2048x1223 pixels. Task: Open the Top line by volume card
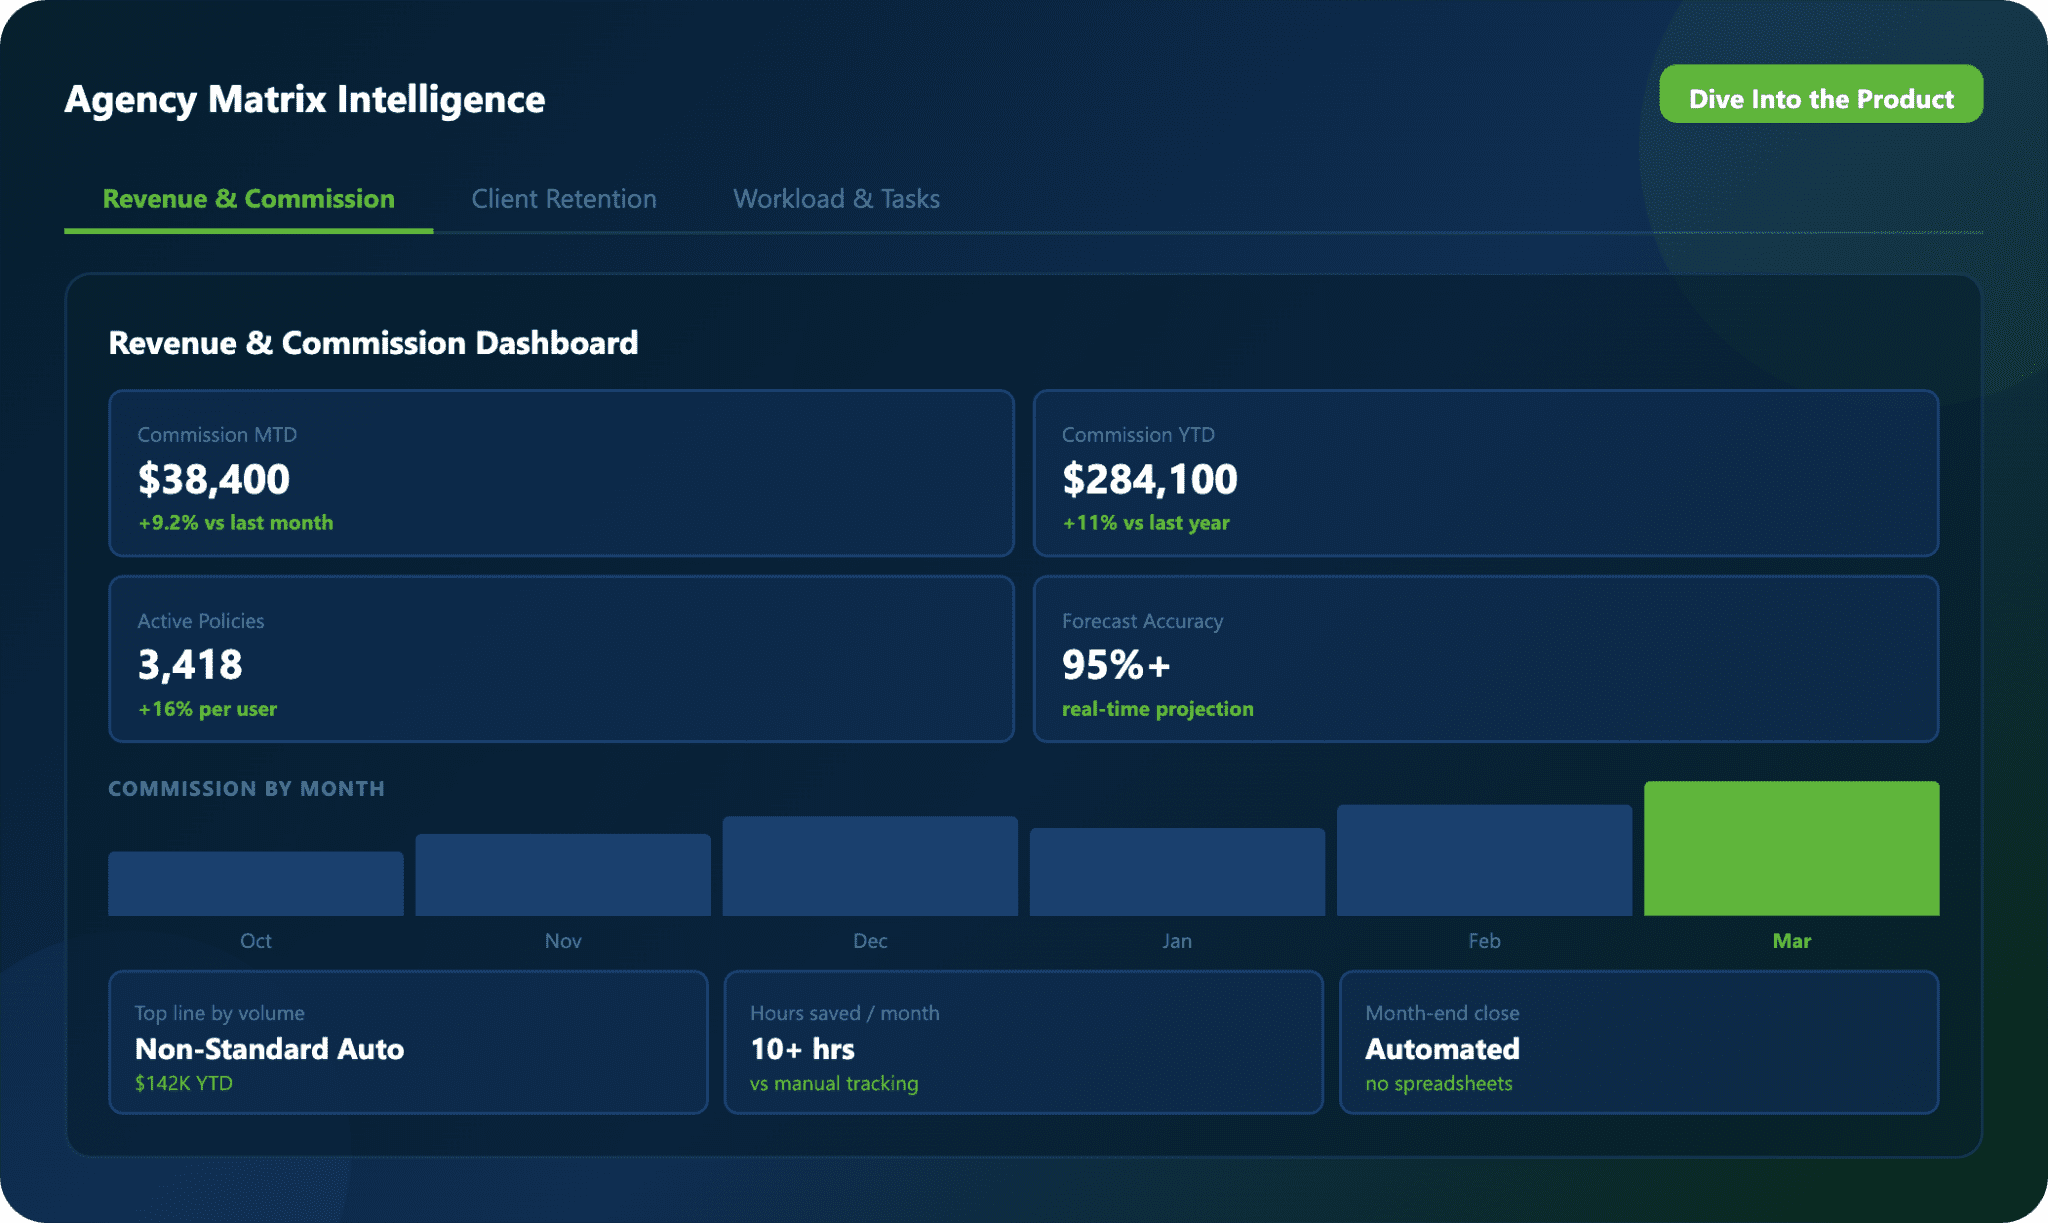click(x=408, y=1042)
